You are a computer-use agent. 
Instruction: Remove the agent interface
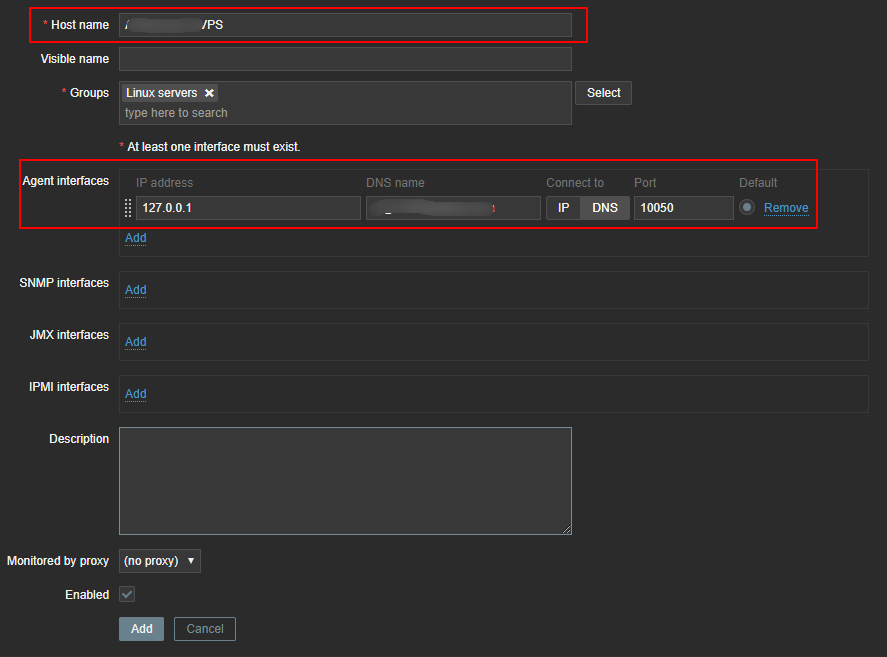[x=786, y=208]
